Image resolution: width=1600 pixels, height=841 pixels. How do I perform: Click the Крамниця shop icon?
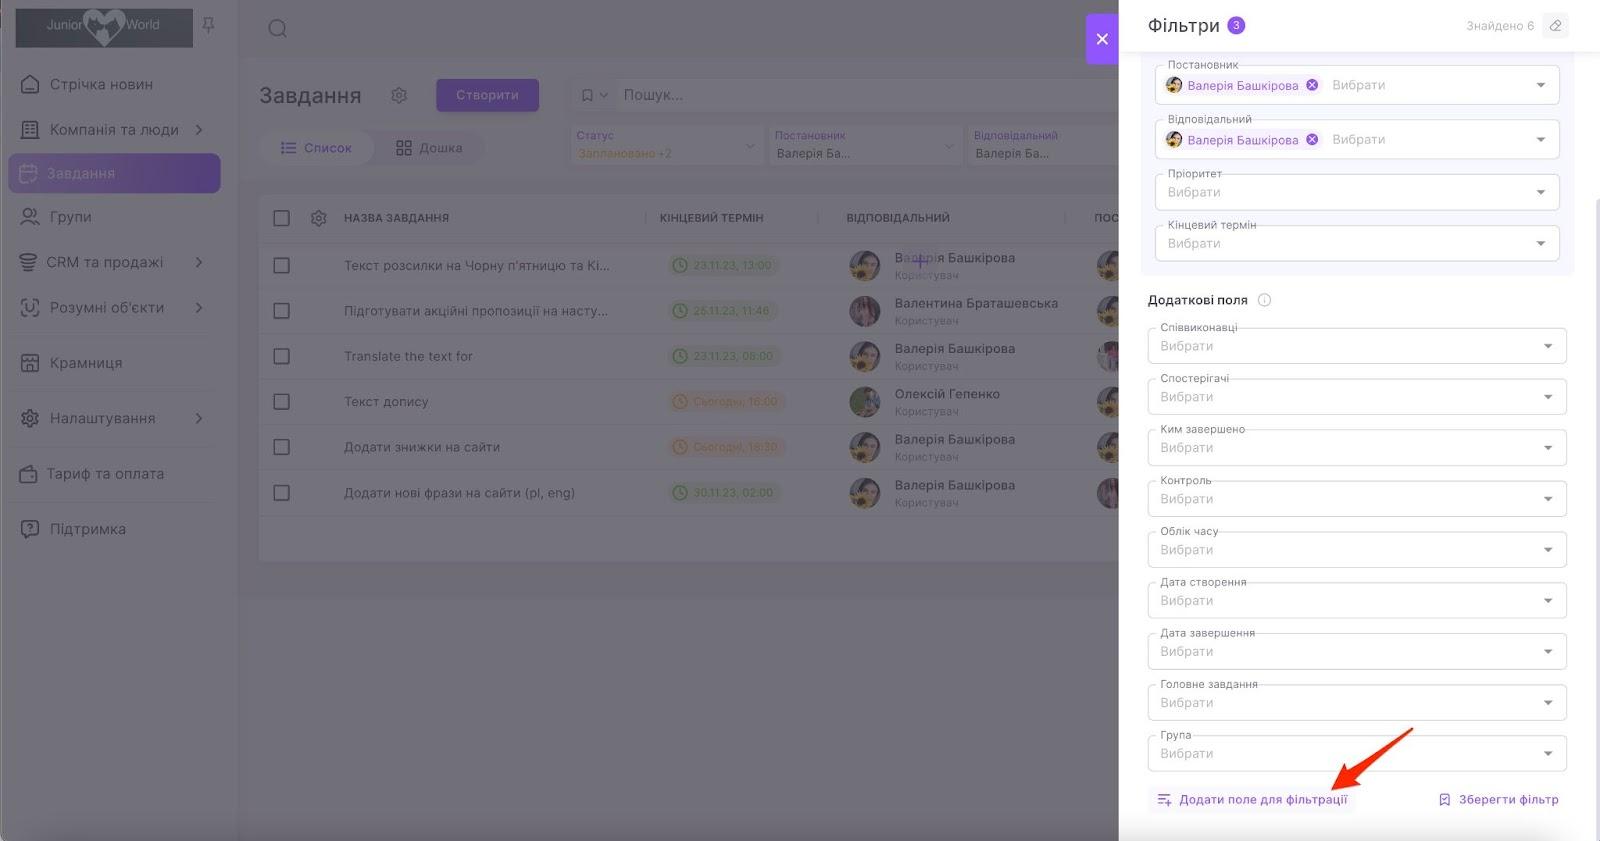click(x=30, y=363)
